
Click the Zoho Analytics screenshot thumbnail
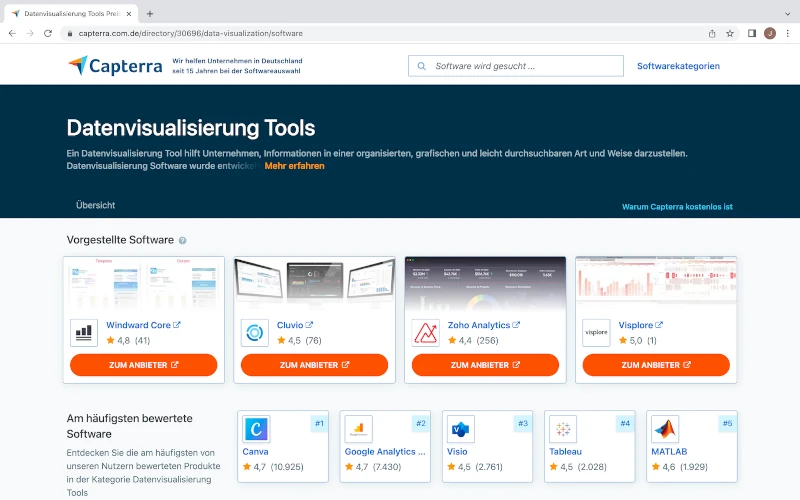pos(485,284)
